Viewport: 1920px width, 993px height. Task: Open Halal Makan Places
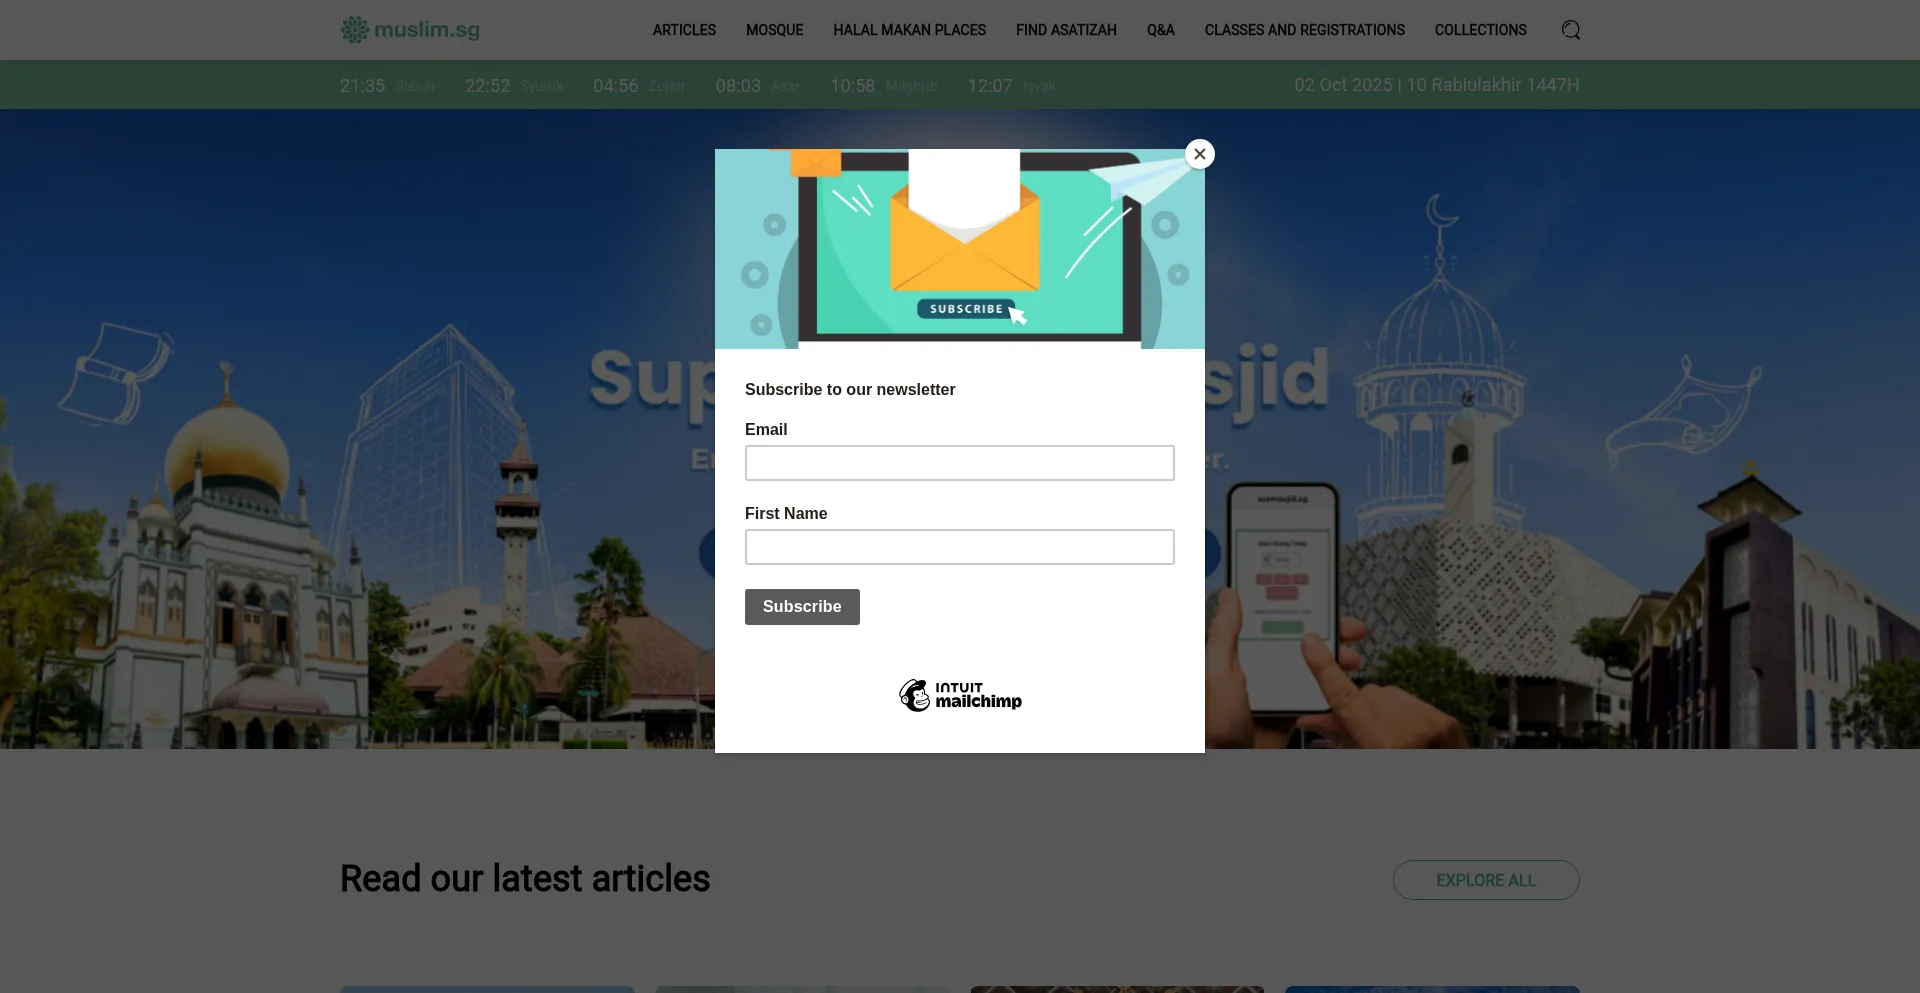pyautogui.click(x=909, y=30)
